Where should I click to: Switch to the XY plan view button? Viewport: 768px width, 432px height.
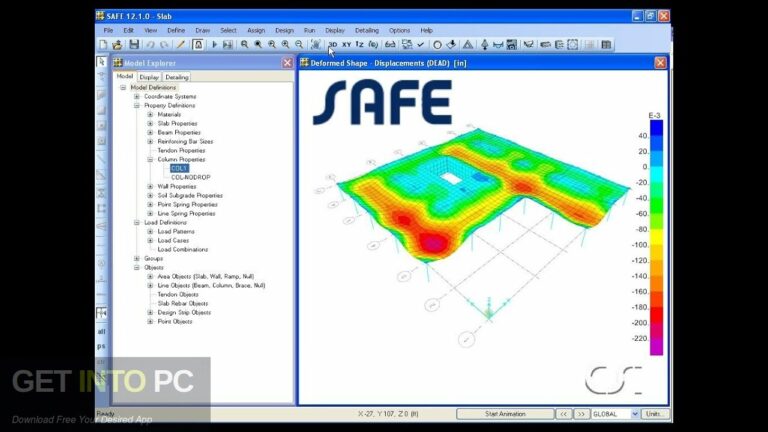(x=346, y=45)
